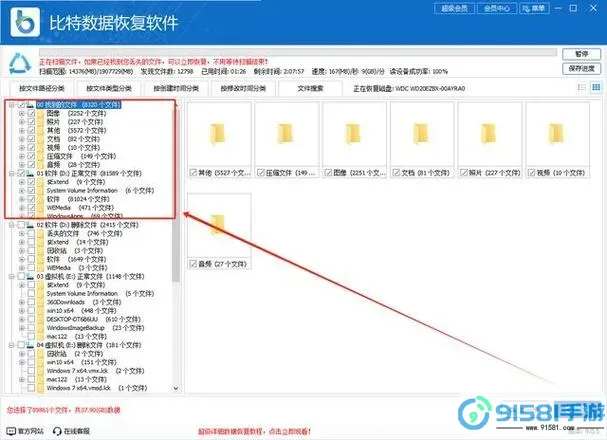This screenshot has height=440, width=607.
Task: Click the 在线客服 headset icon
Action: (x=57, y=431)
